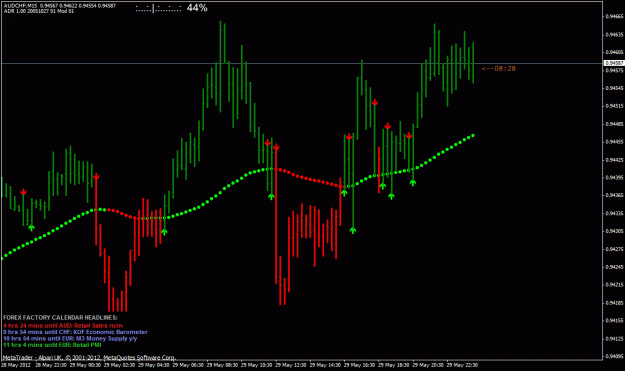Open the EUR M3 Money Supply y/y headline

[70, 338]
